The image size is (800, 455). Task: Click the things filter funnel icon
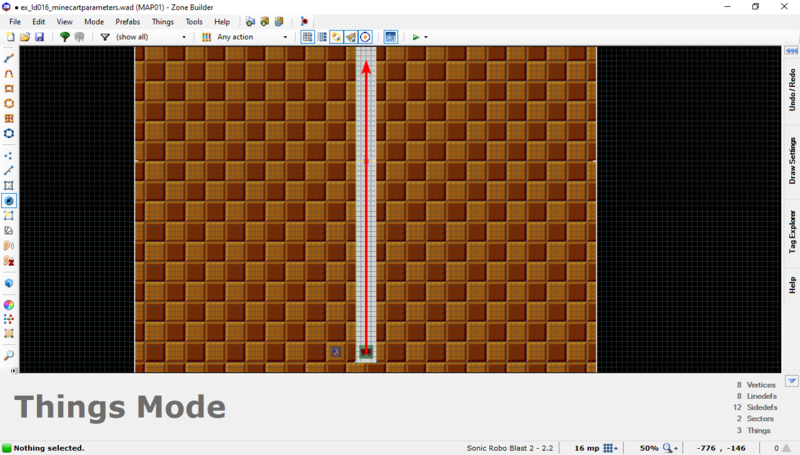coord(105,37)
